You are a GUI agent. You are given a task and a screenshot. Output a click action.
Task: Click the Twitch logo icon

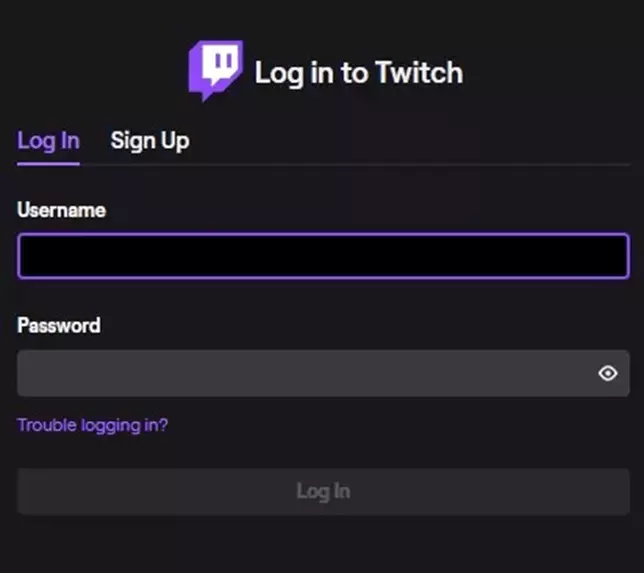(216, 70)
